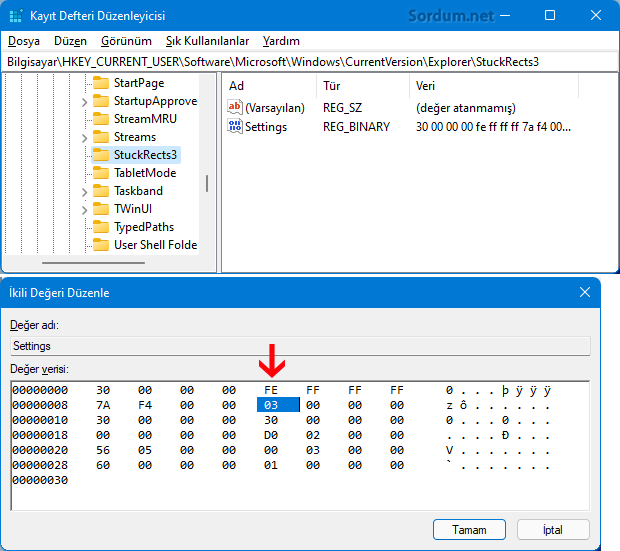
Task: Open the Yardım menu
Action: pyautogui.click(x=281, y=41)
